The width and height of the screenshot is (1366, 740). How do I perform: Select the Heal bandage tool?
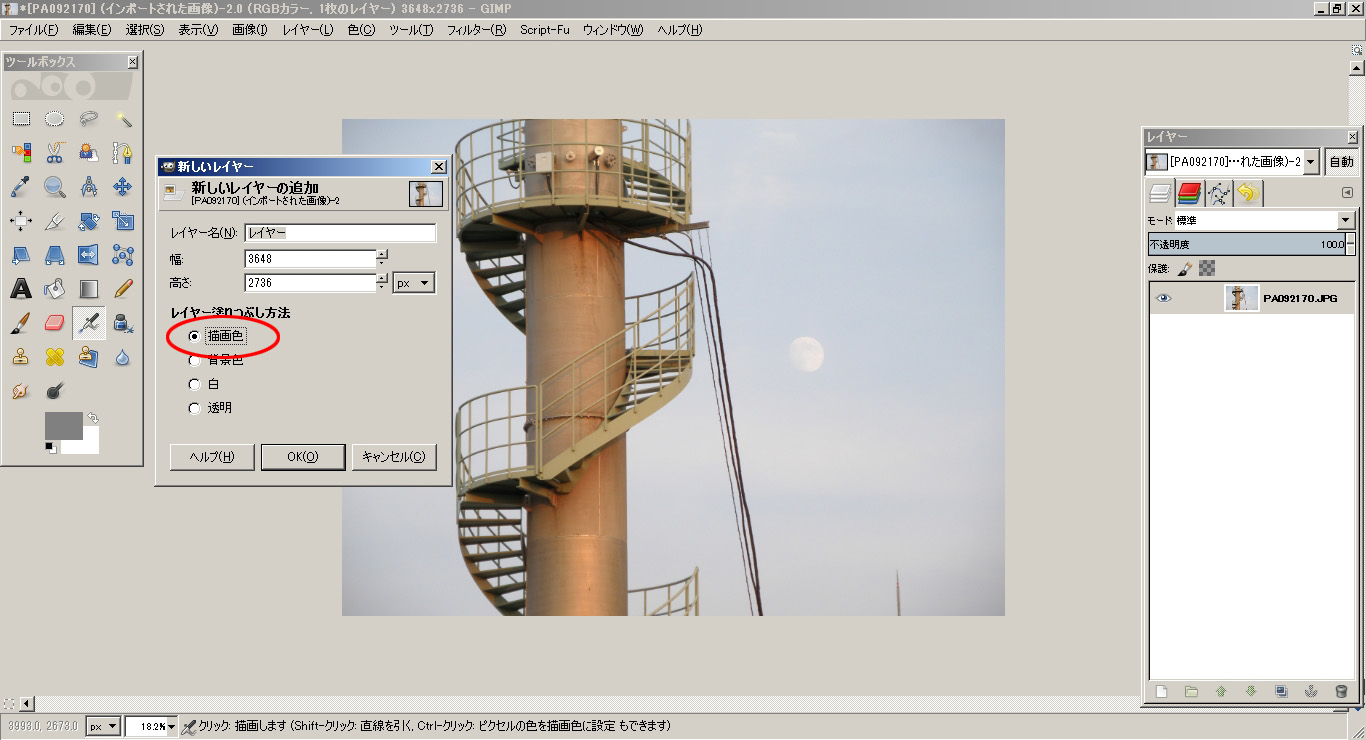click(55, 357)
